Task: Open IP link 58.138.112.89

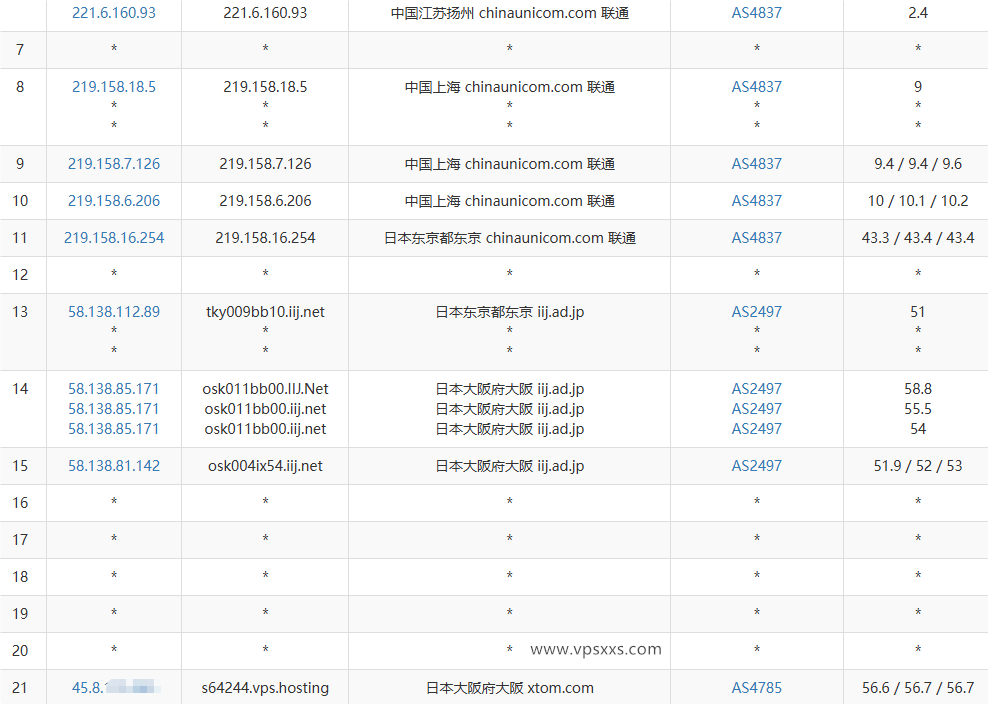Action: tap(114, 312)
